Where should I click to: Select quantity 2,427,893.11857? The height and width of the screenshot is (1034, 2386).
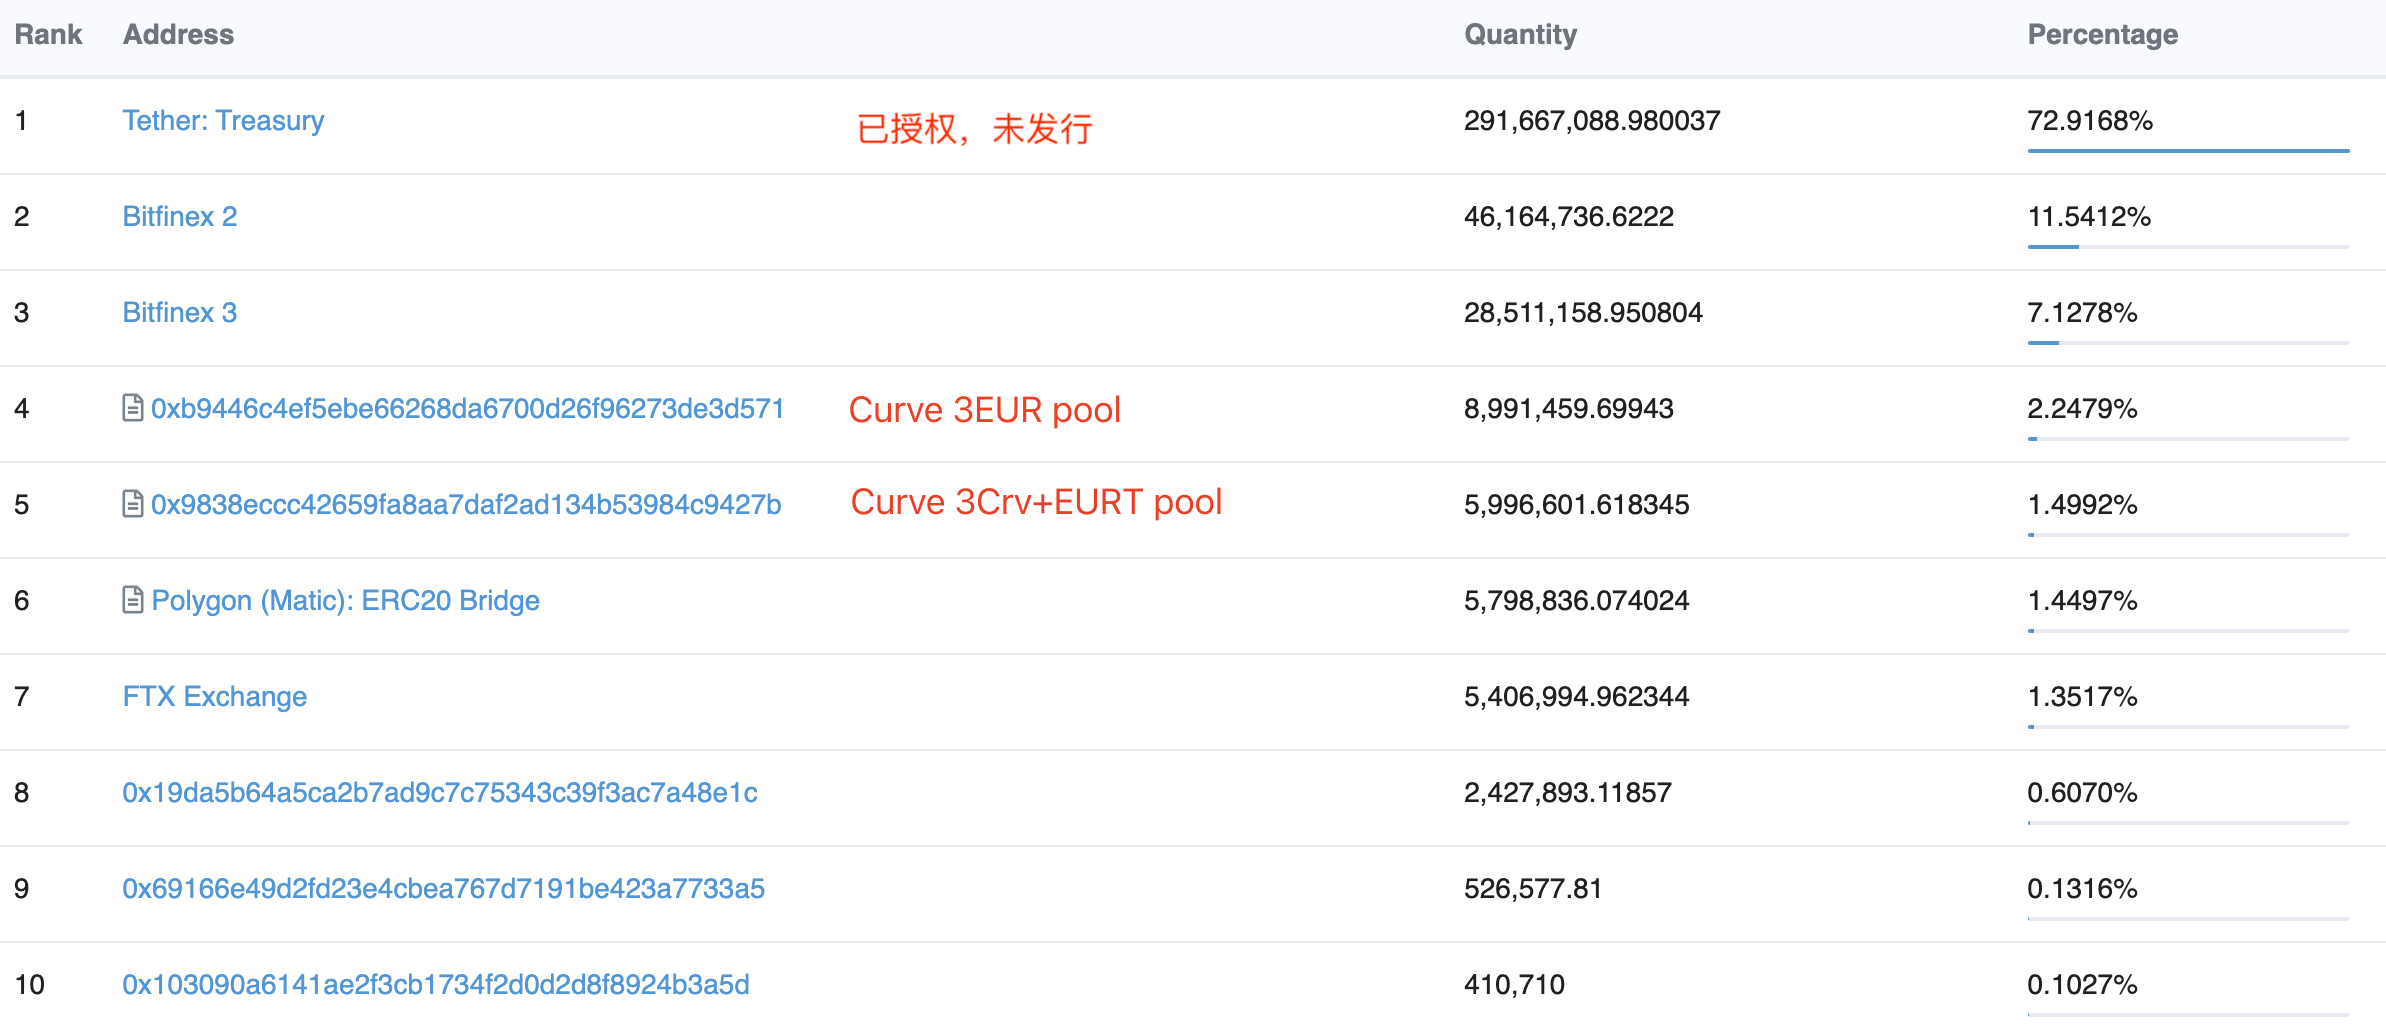(x=1568, y=793)
